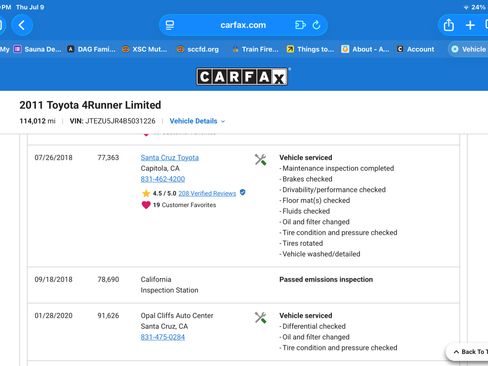Screen dimensions: 488x366
Task: Click the heart Customer Favorites icon
Action: [x=146, y=205]
